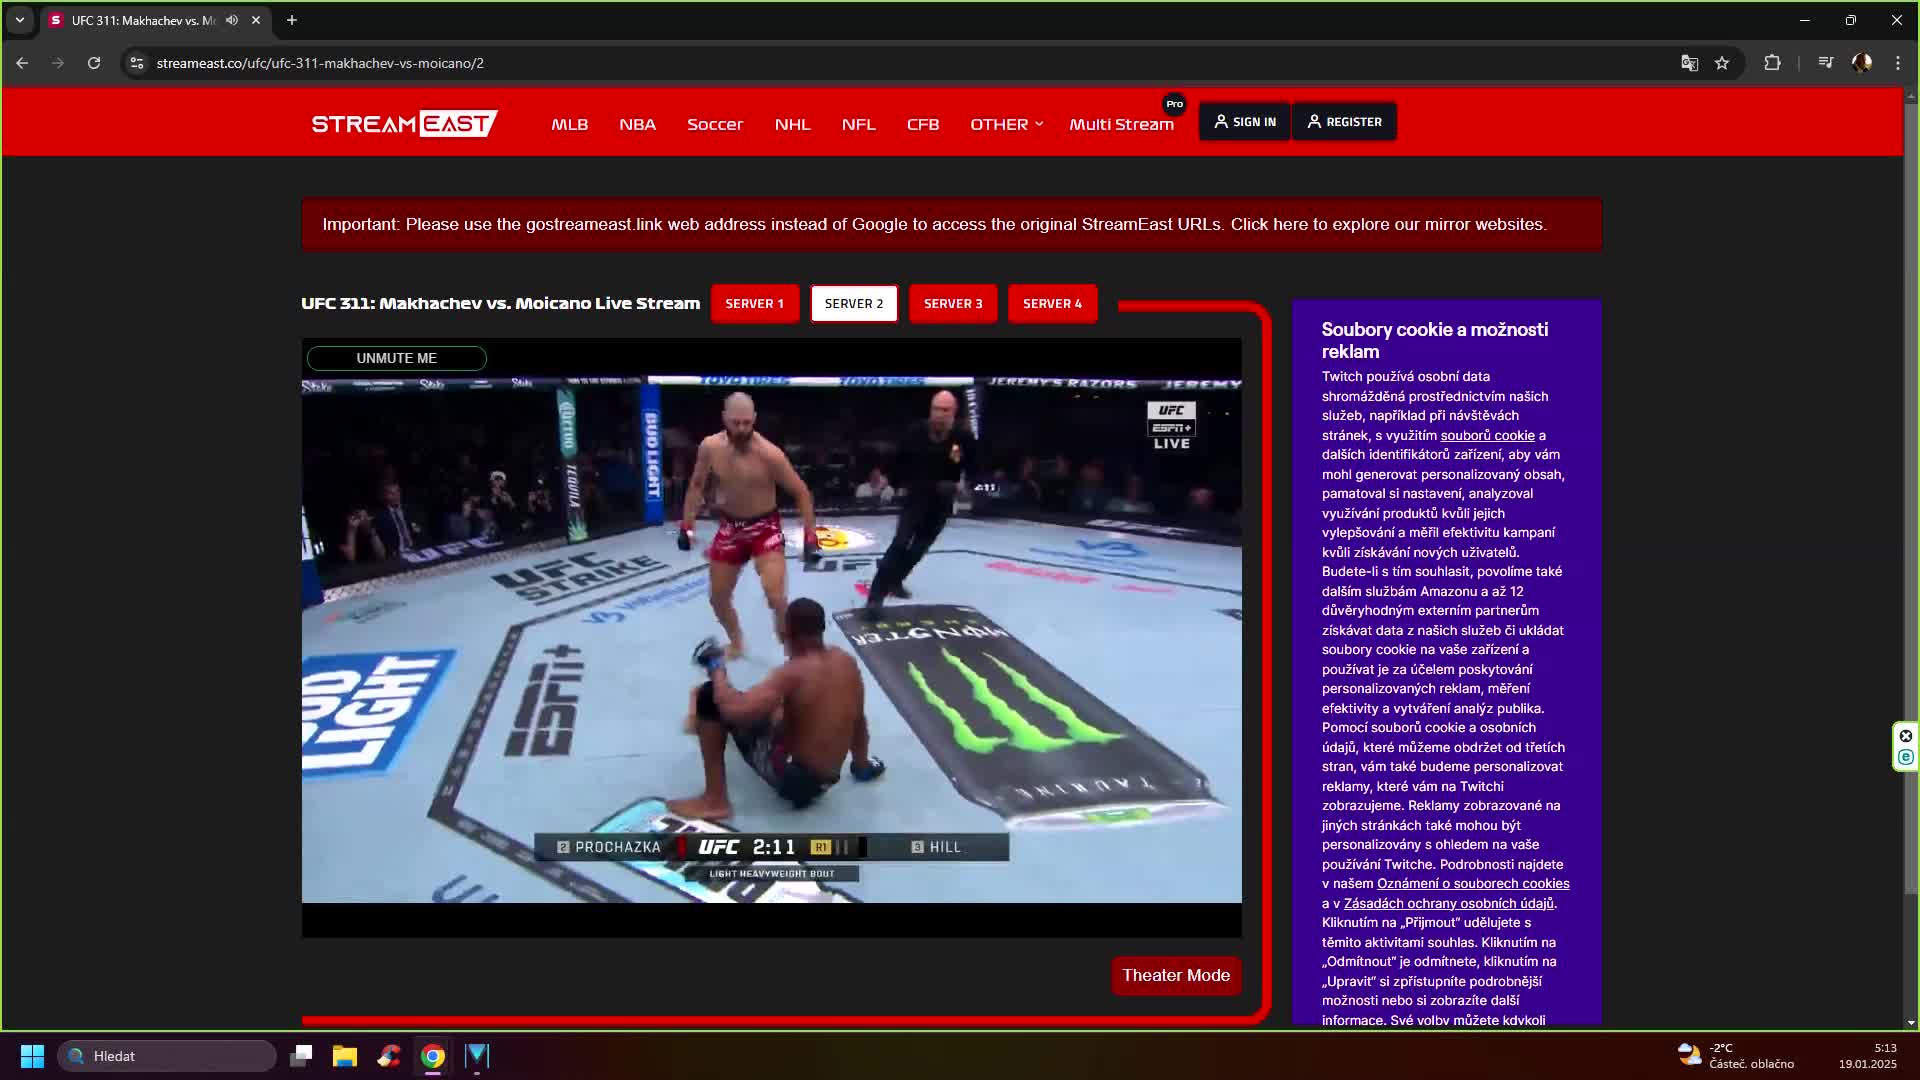This screenshot has width=1920, height=1080.
Task: Click Chrome icon on taskbar
Action: click(433, 1056)
